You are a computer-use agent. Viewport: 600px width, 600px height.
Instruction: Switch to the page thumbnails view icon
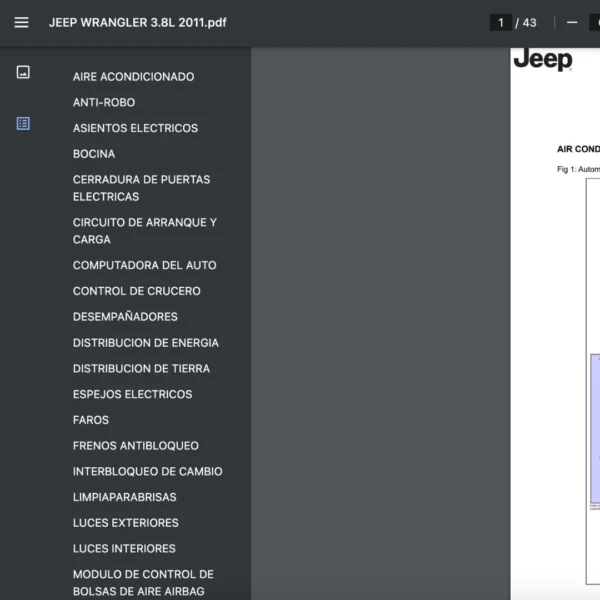click(23, 72)
